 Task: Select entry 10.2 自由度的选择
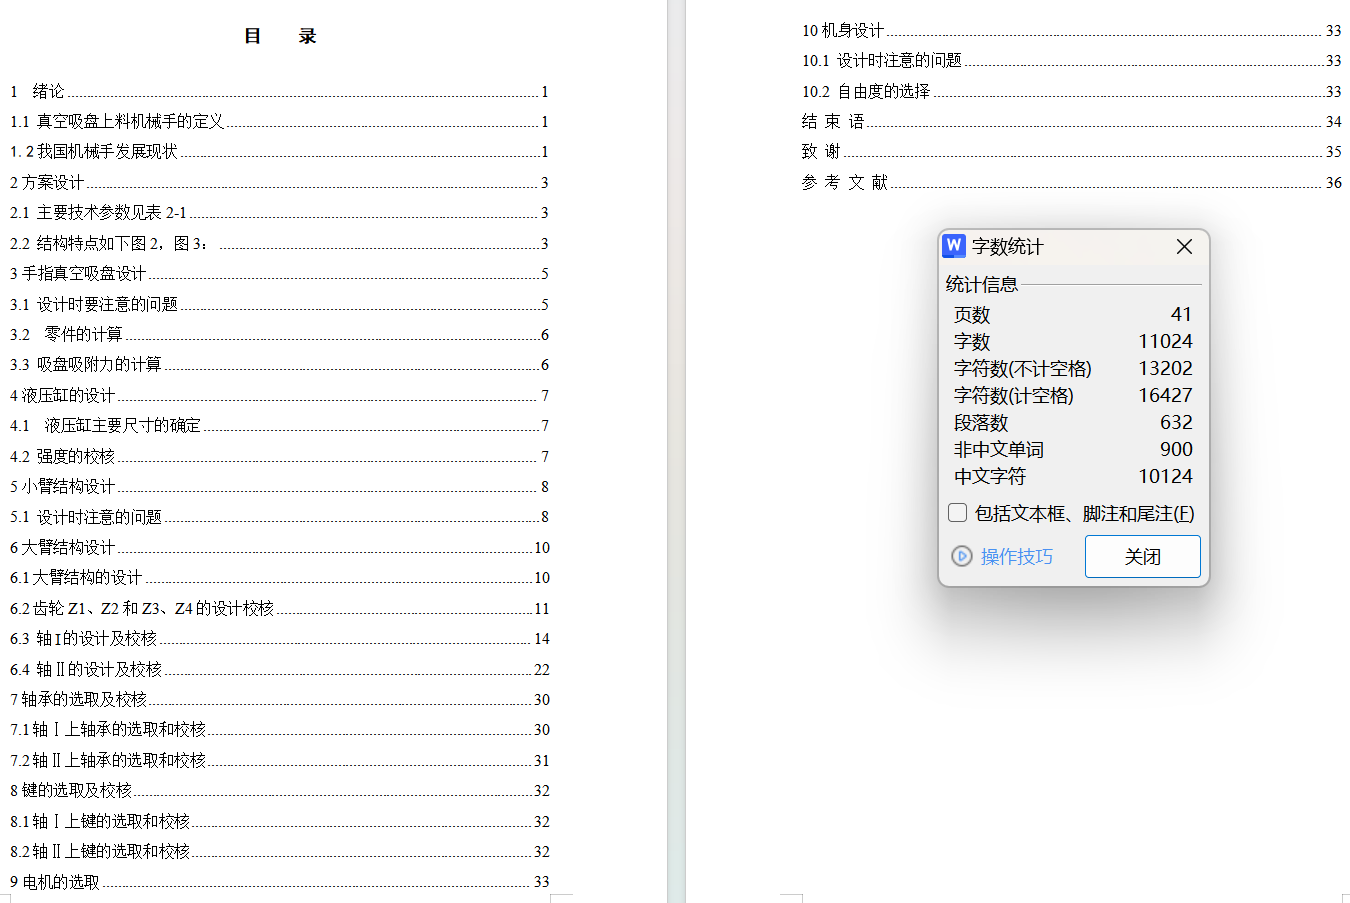click(x=1071, y=91)
